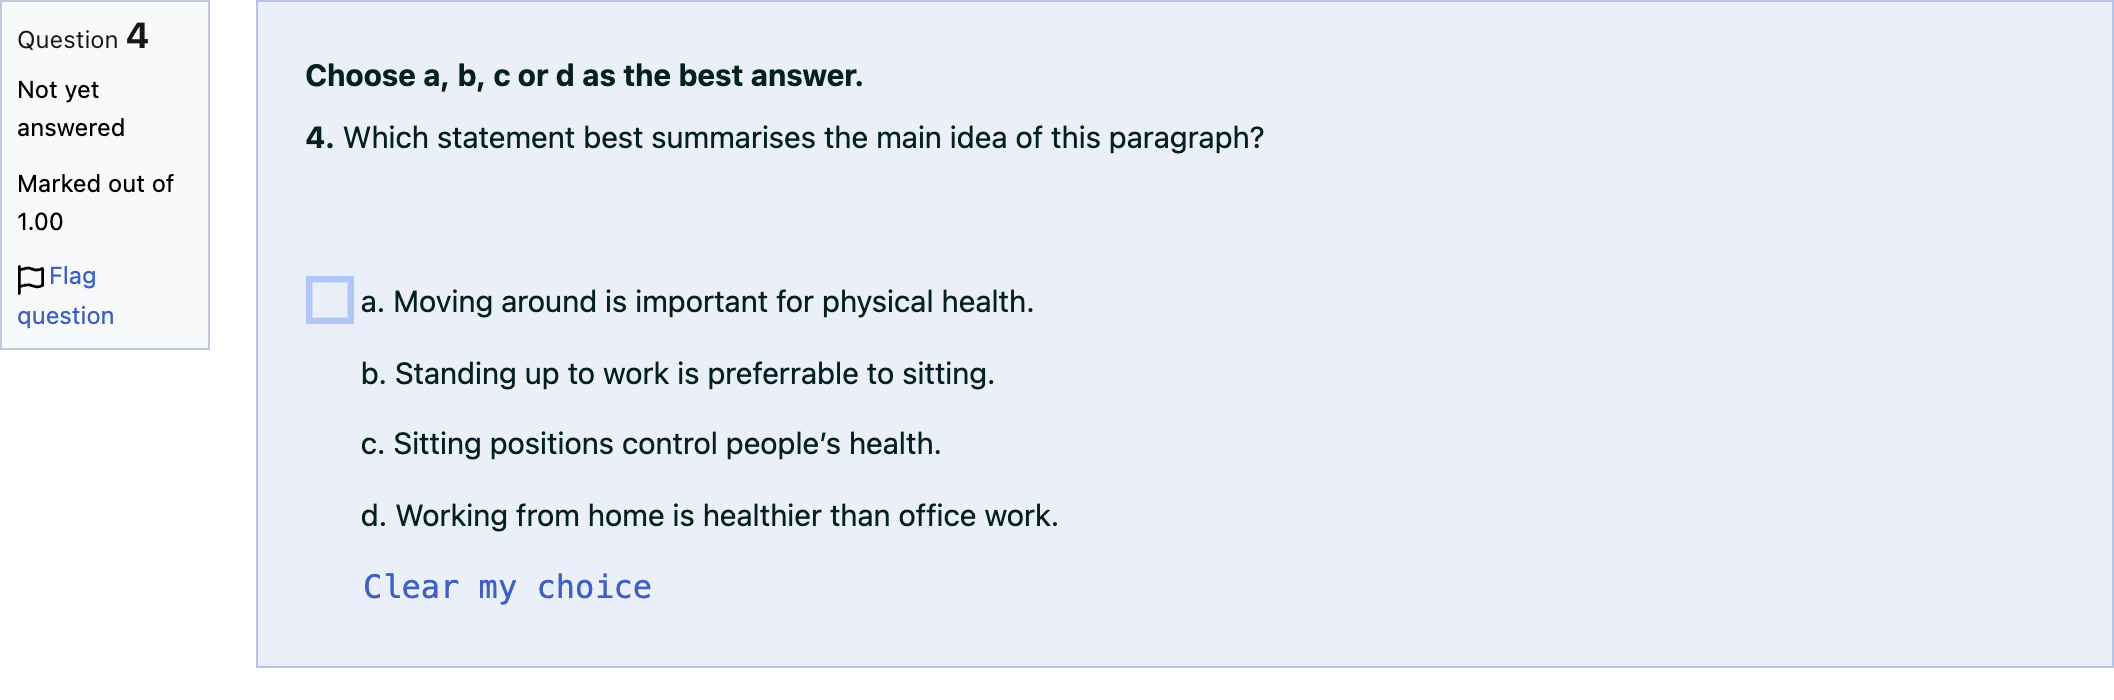This screenshot has height=700, width=2114.
Task: Click the 'Choose a, b, c or d' instruction
Action: pos(584,75)
